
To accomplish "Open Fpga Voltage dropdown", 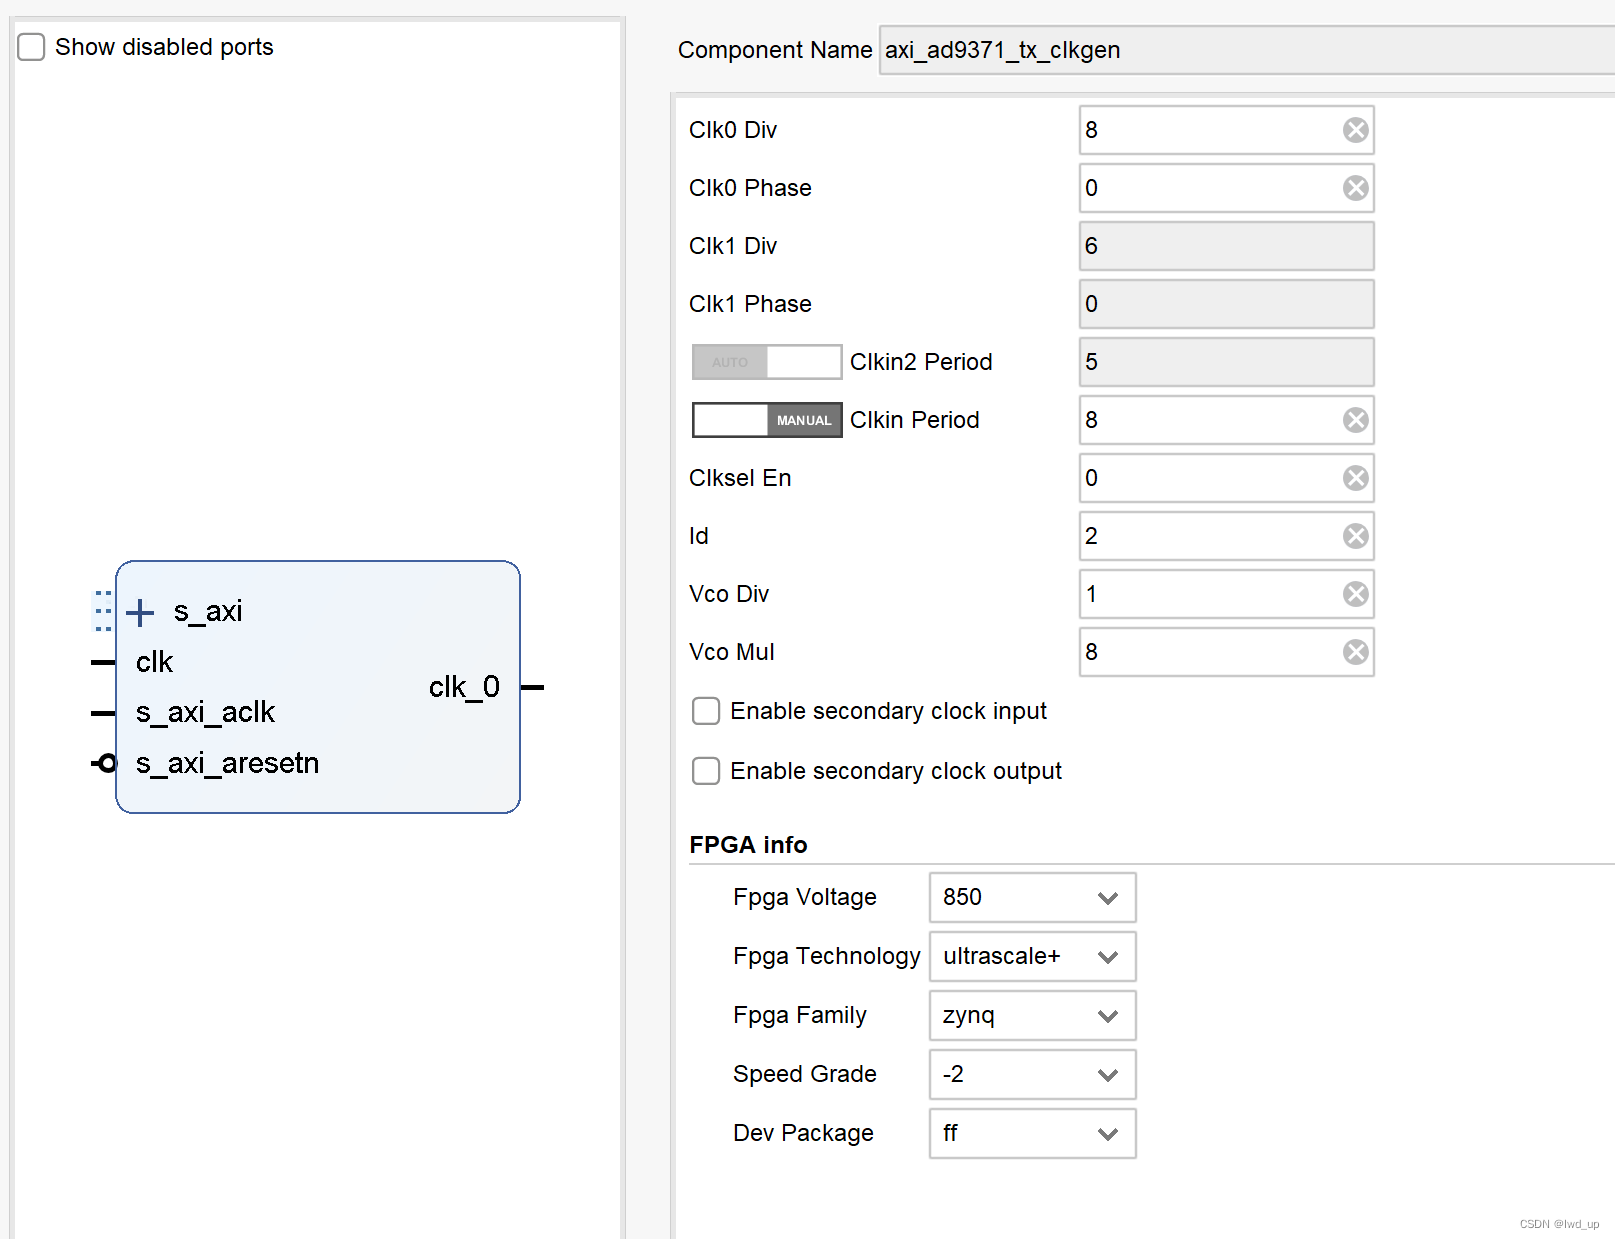I will [x=1032, y=897].
